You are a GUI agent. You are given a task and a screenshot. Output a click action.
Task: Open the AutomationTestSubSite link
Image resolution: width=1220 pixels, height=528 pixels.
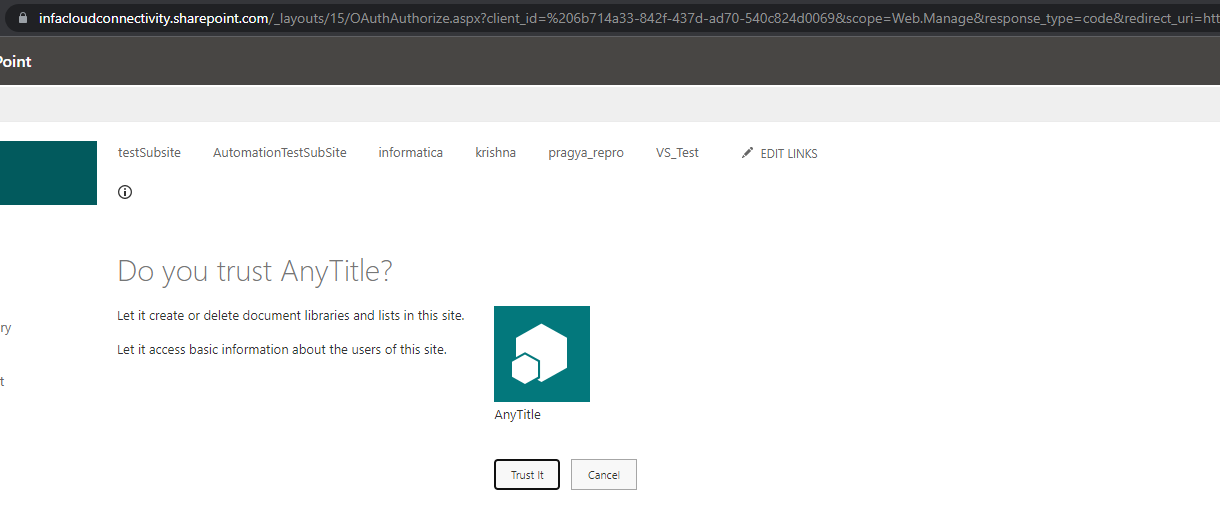click(280, 153)
